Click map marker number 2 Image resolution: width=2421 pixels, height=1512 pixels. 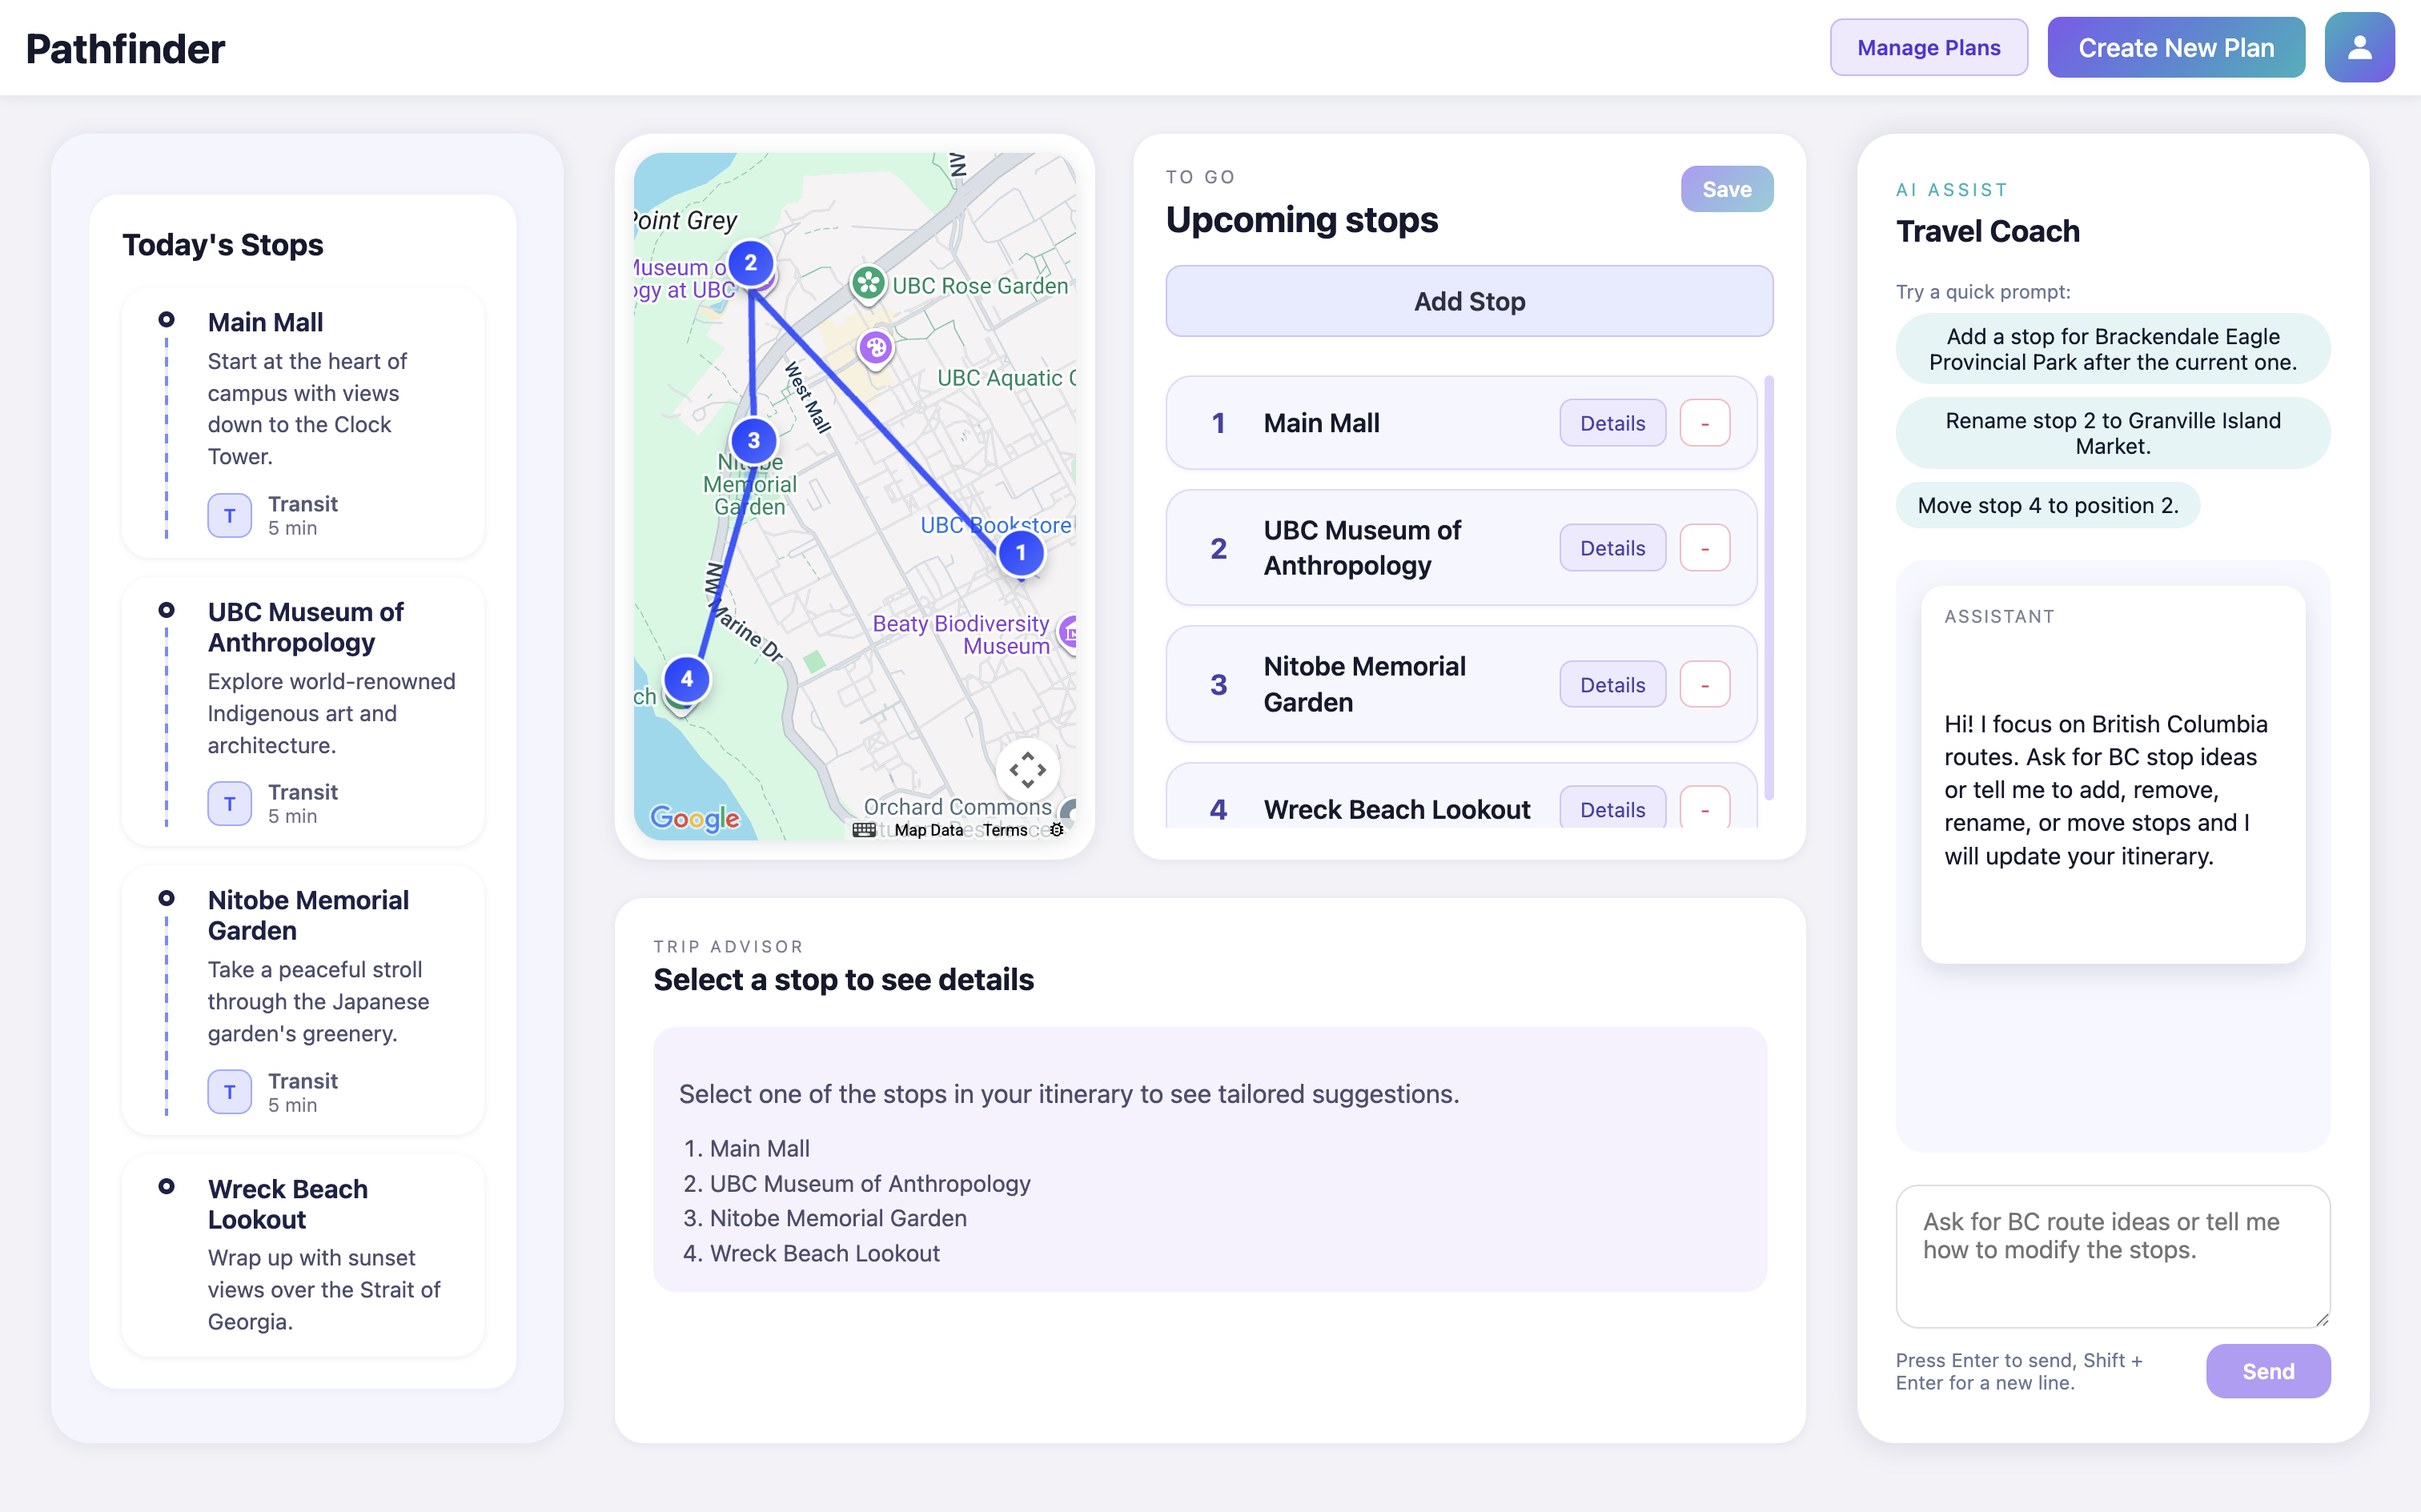(x=750, y=263)
